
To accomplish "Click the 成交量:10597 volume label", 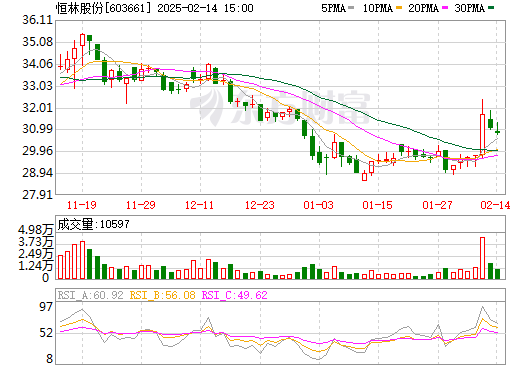I will click(93, 224).
